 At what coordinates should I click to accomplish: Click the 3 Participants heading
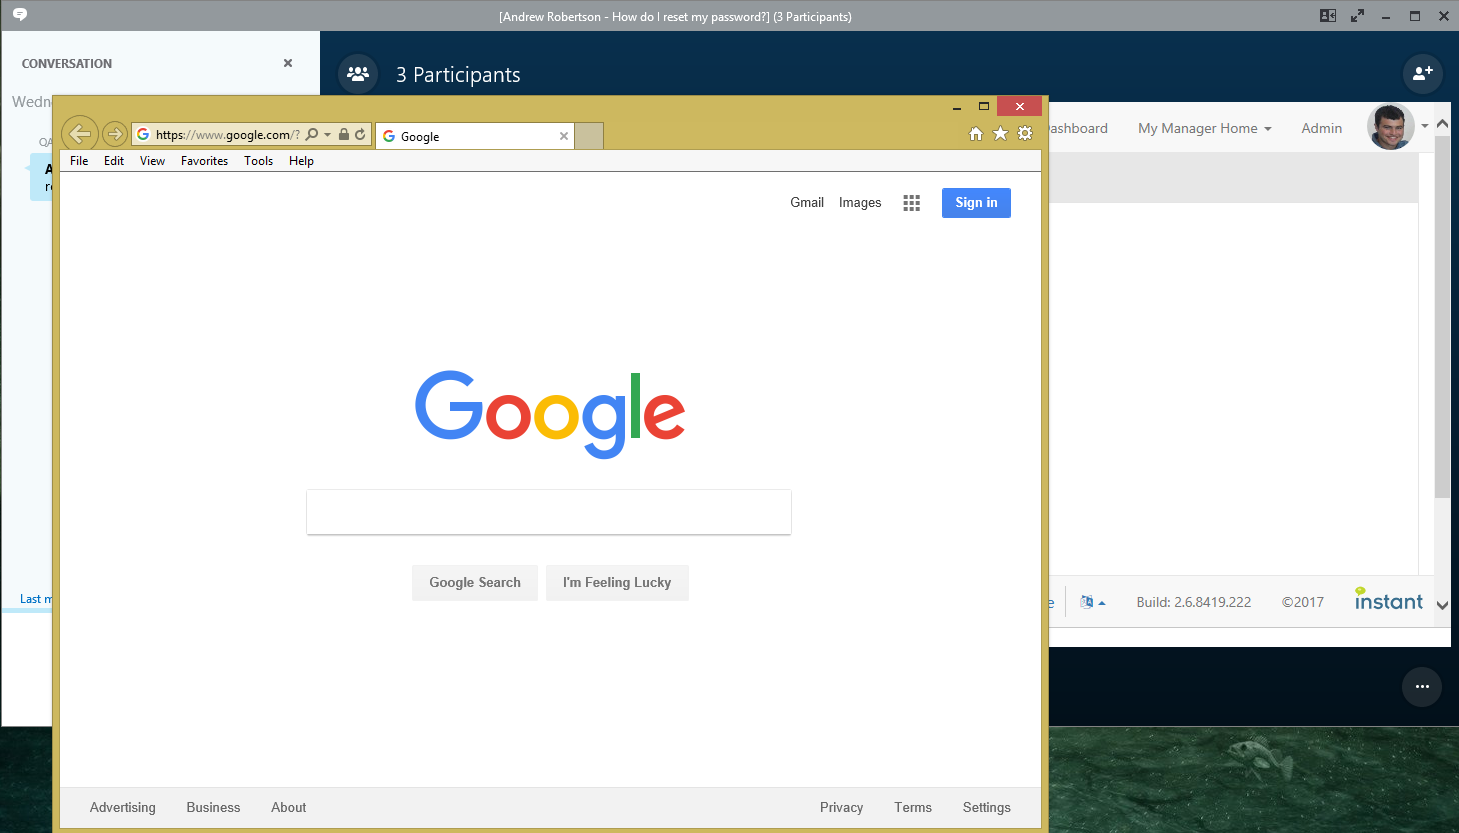[x=458, y=75]
